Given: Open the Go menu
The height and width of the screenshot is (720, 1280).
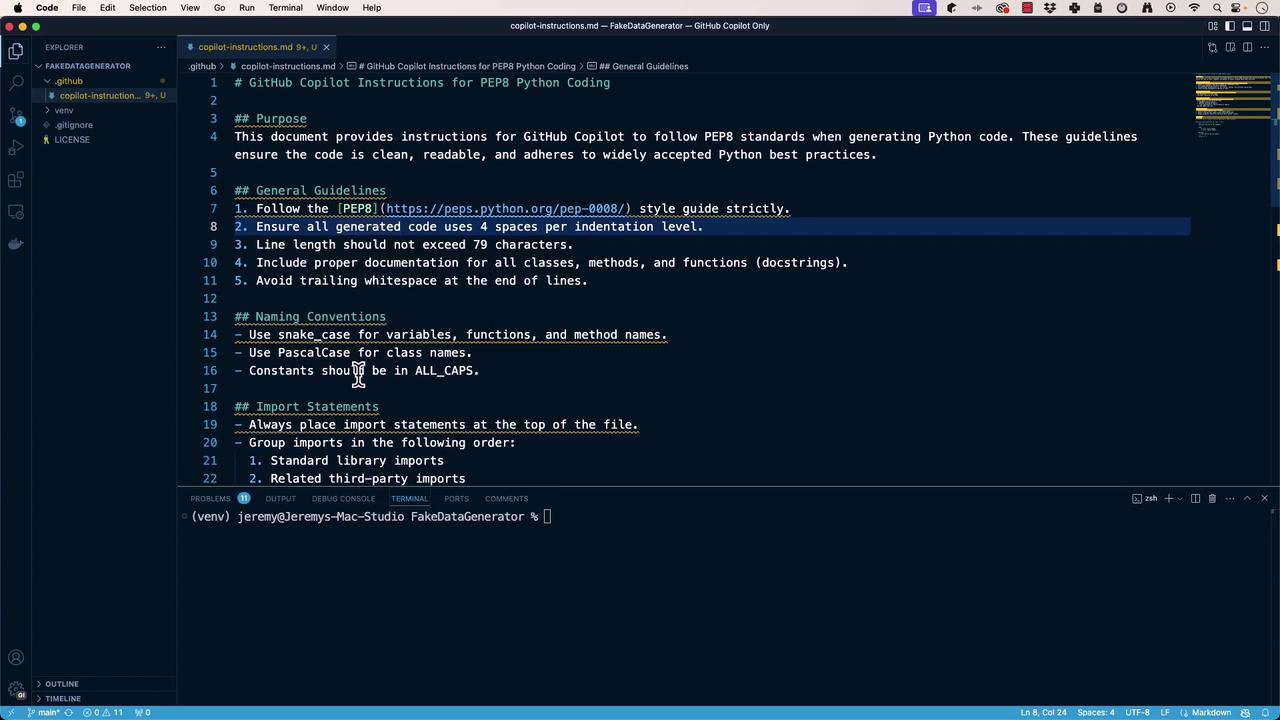Looking at the screenshot, I should [x=219, y=8].
